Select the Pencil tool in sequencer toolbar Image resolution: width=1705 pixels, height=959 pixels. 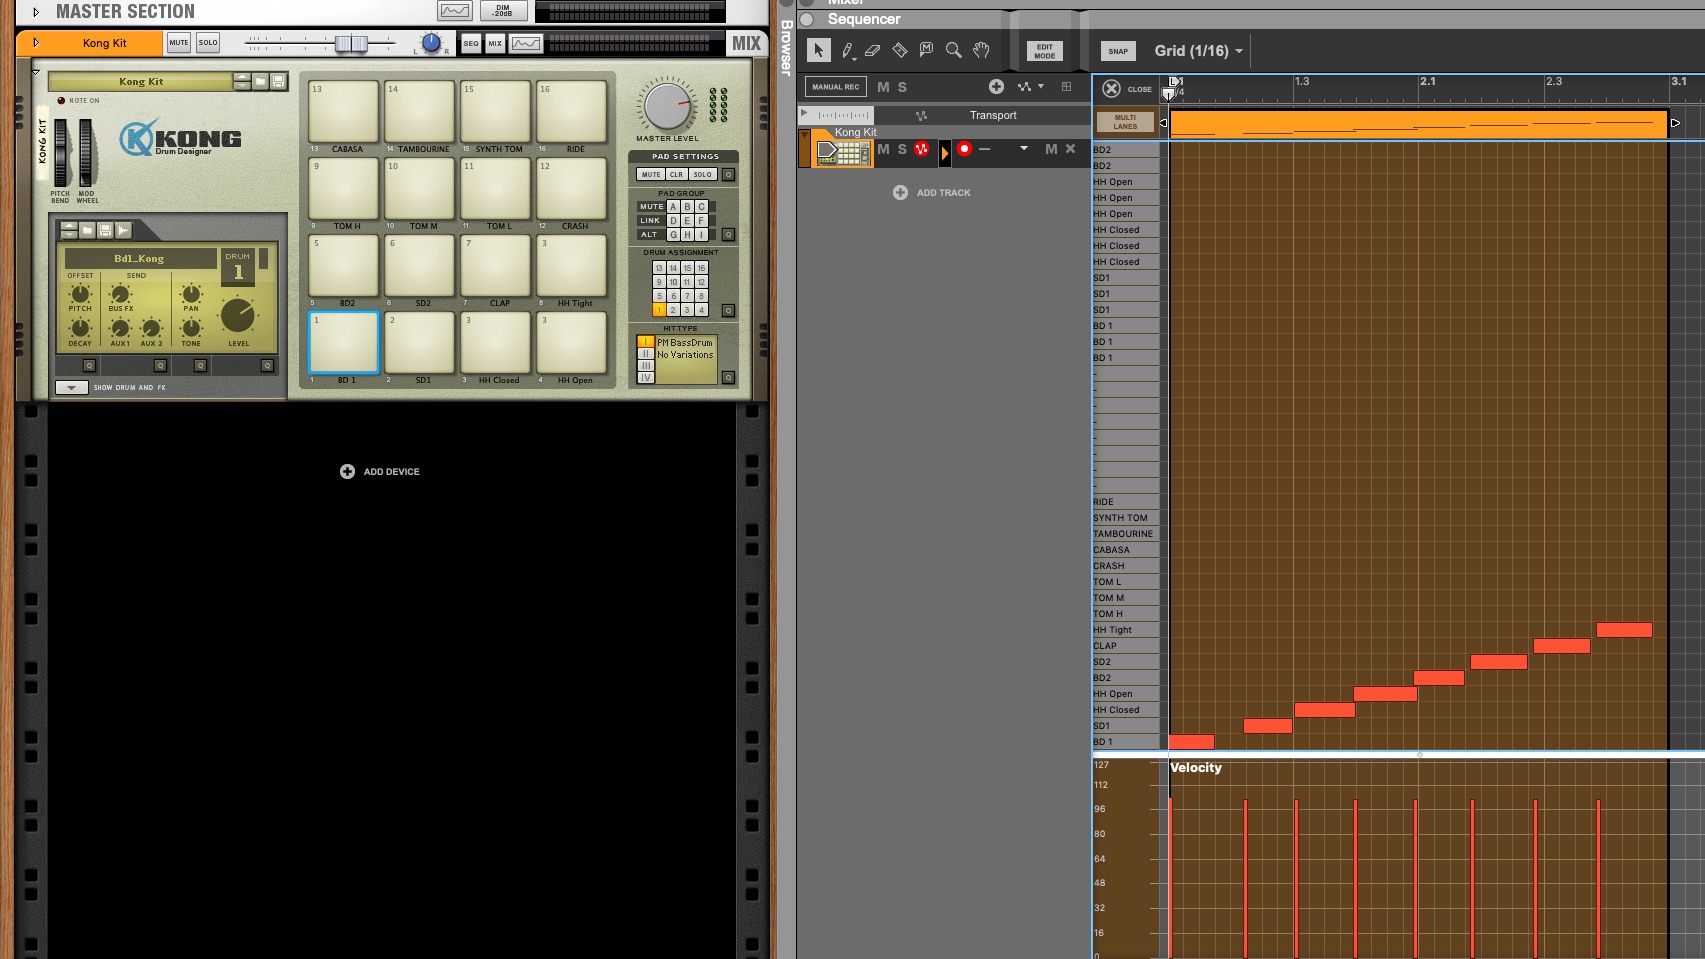(x=847, y=51)
